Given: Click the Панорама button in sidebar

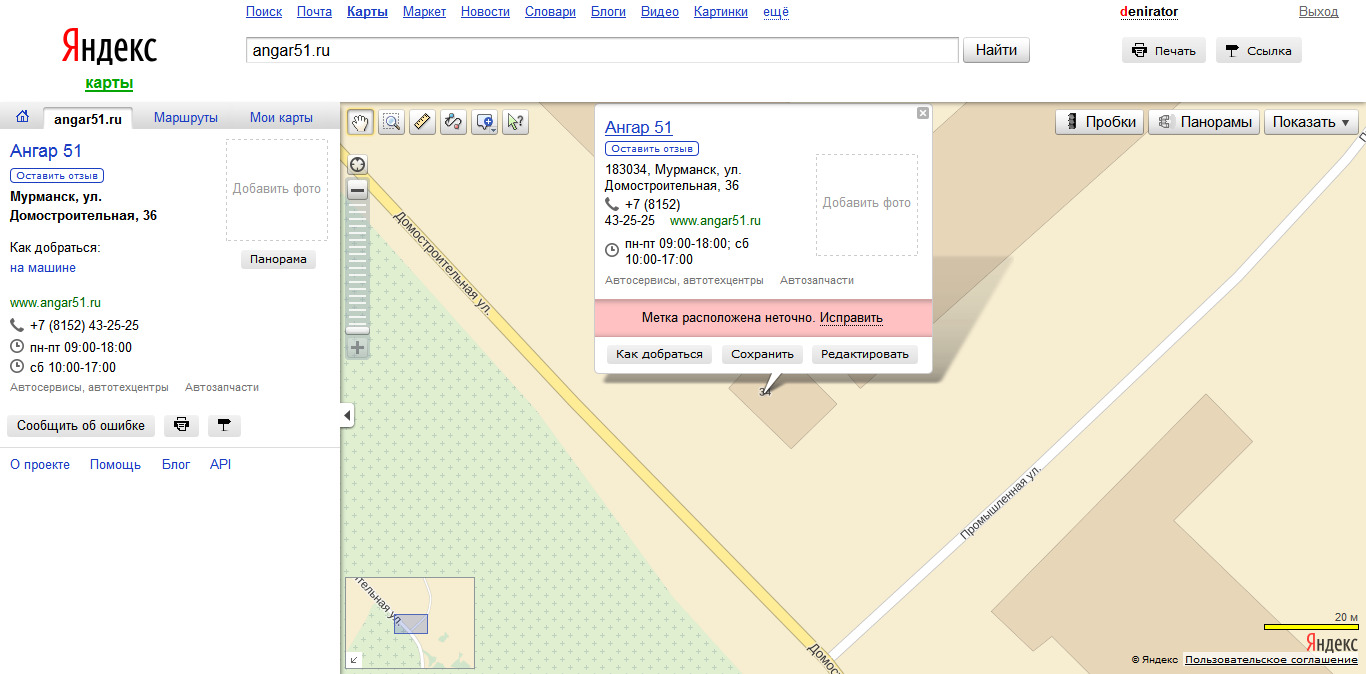Looking at the screenshot, I should coord(278,259).
